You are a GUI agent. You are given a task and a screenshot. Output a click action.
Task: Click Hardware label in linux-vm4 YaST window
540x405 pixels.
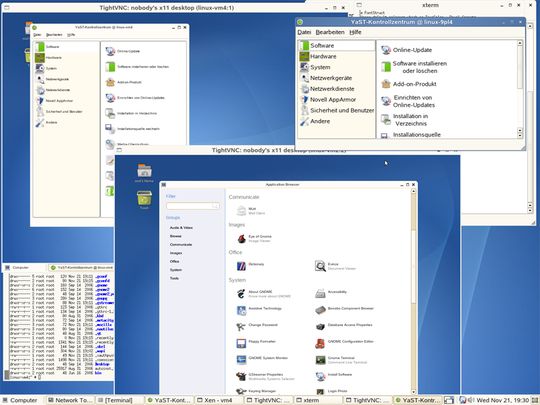[54, 58]
